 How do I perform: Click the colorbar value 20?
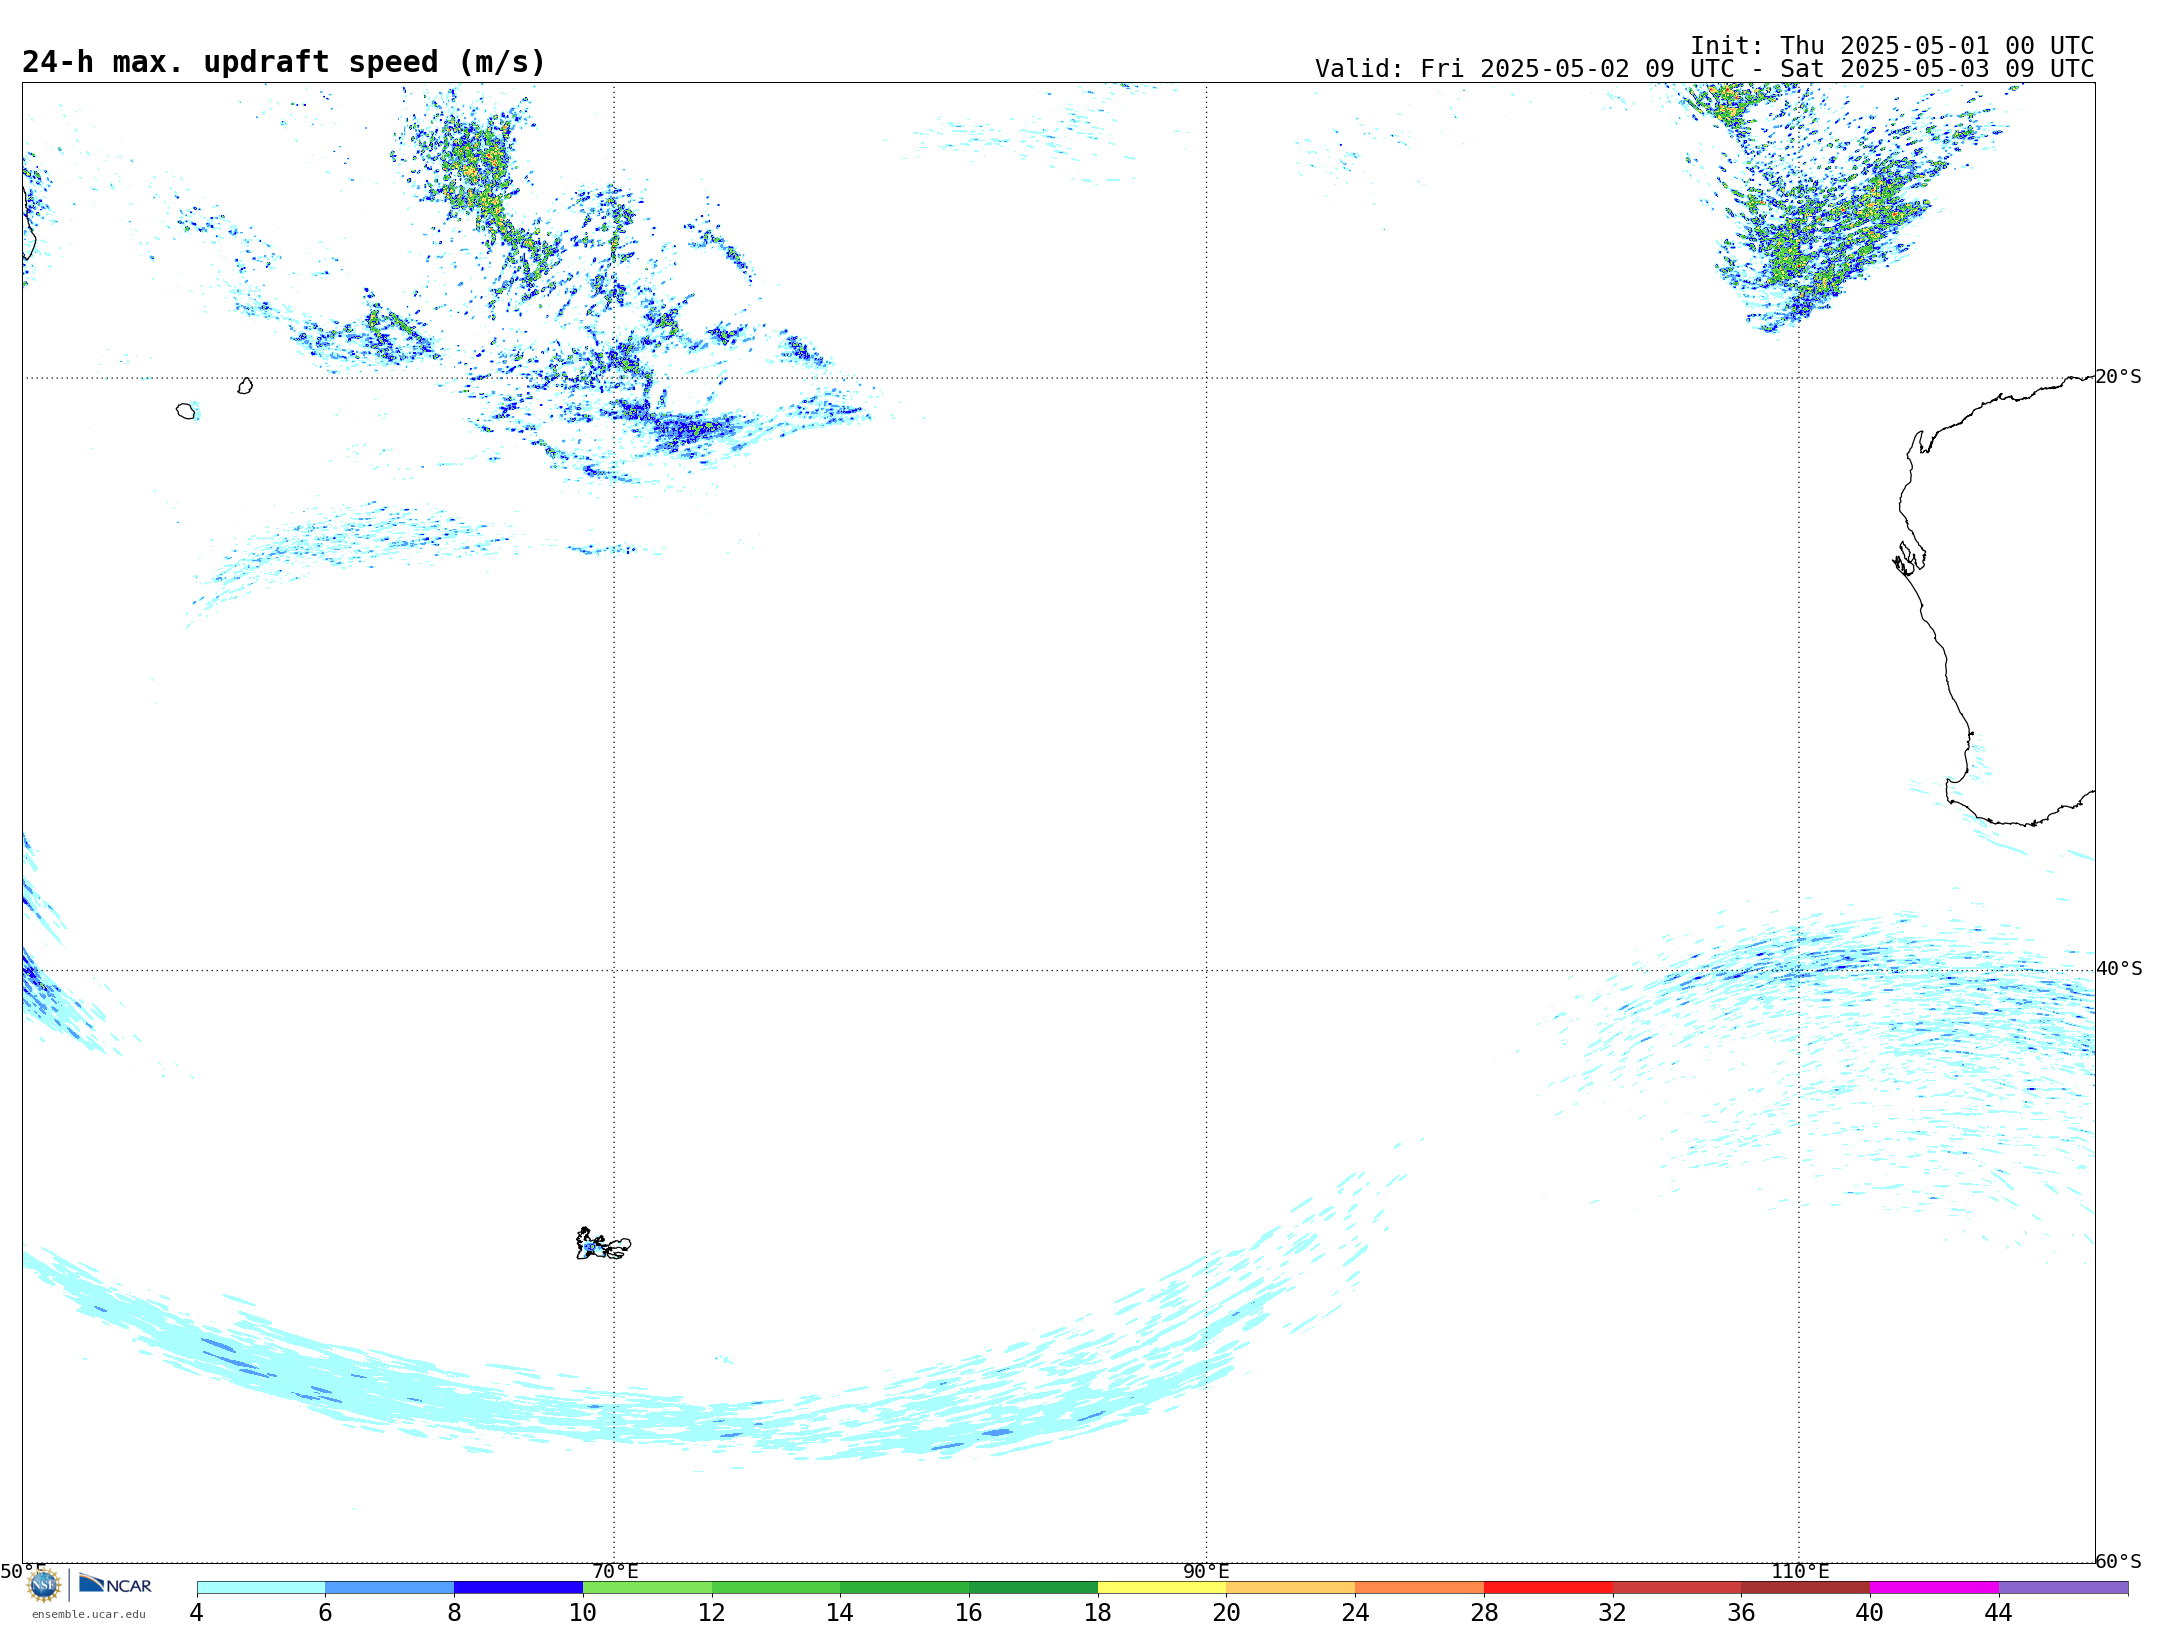click(1226, 1612)
